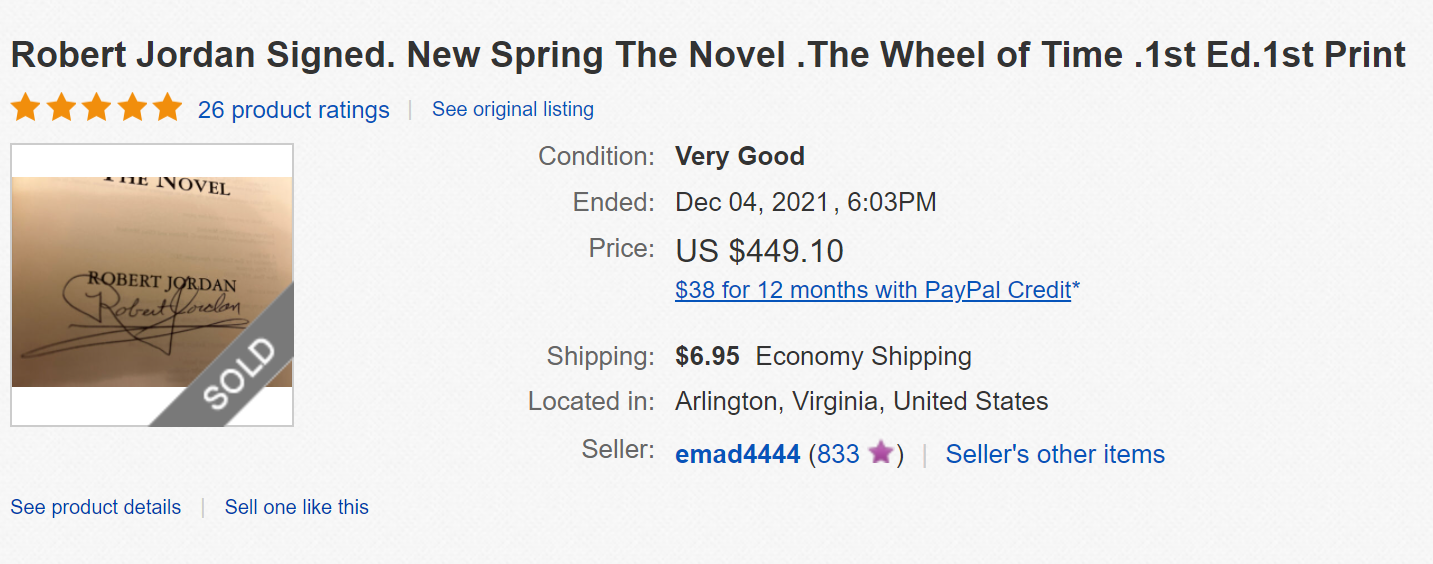Click the third orange rating star
This screenshot has height=564, width=1433.
[x=96, y=108]
